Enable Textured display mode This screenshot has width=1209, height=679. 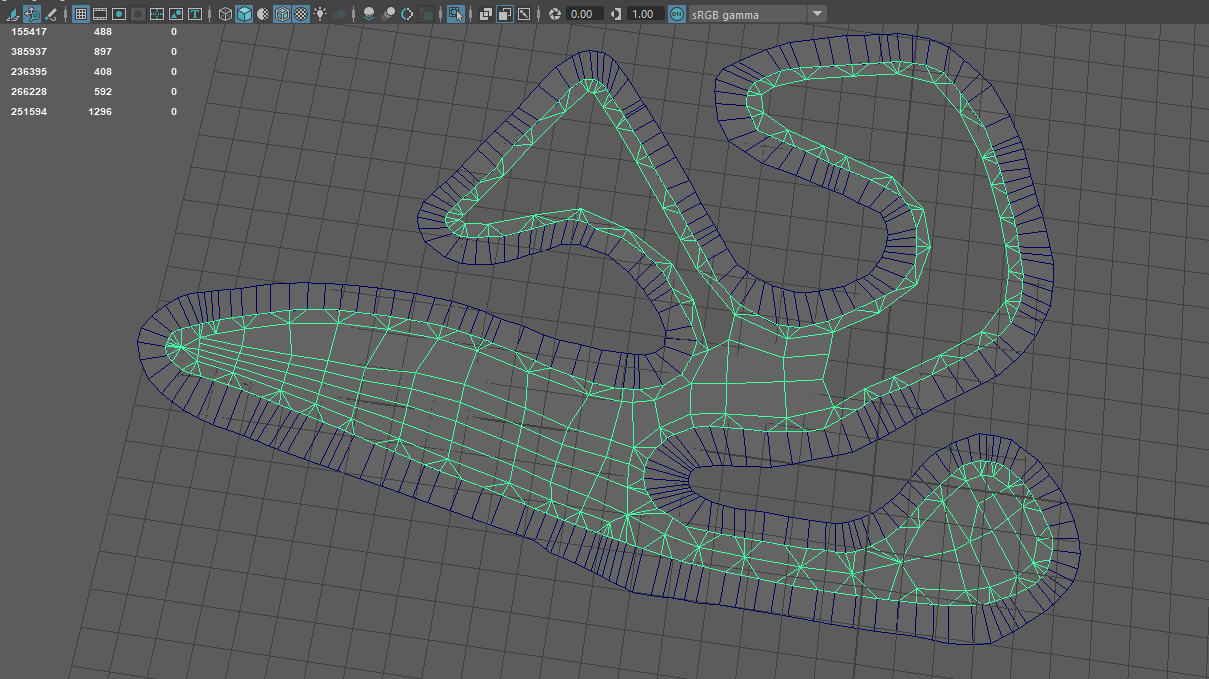[300, 14]
